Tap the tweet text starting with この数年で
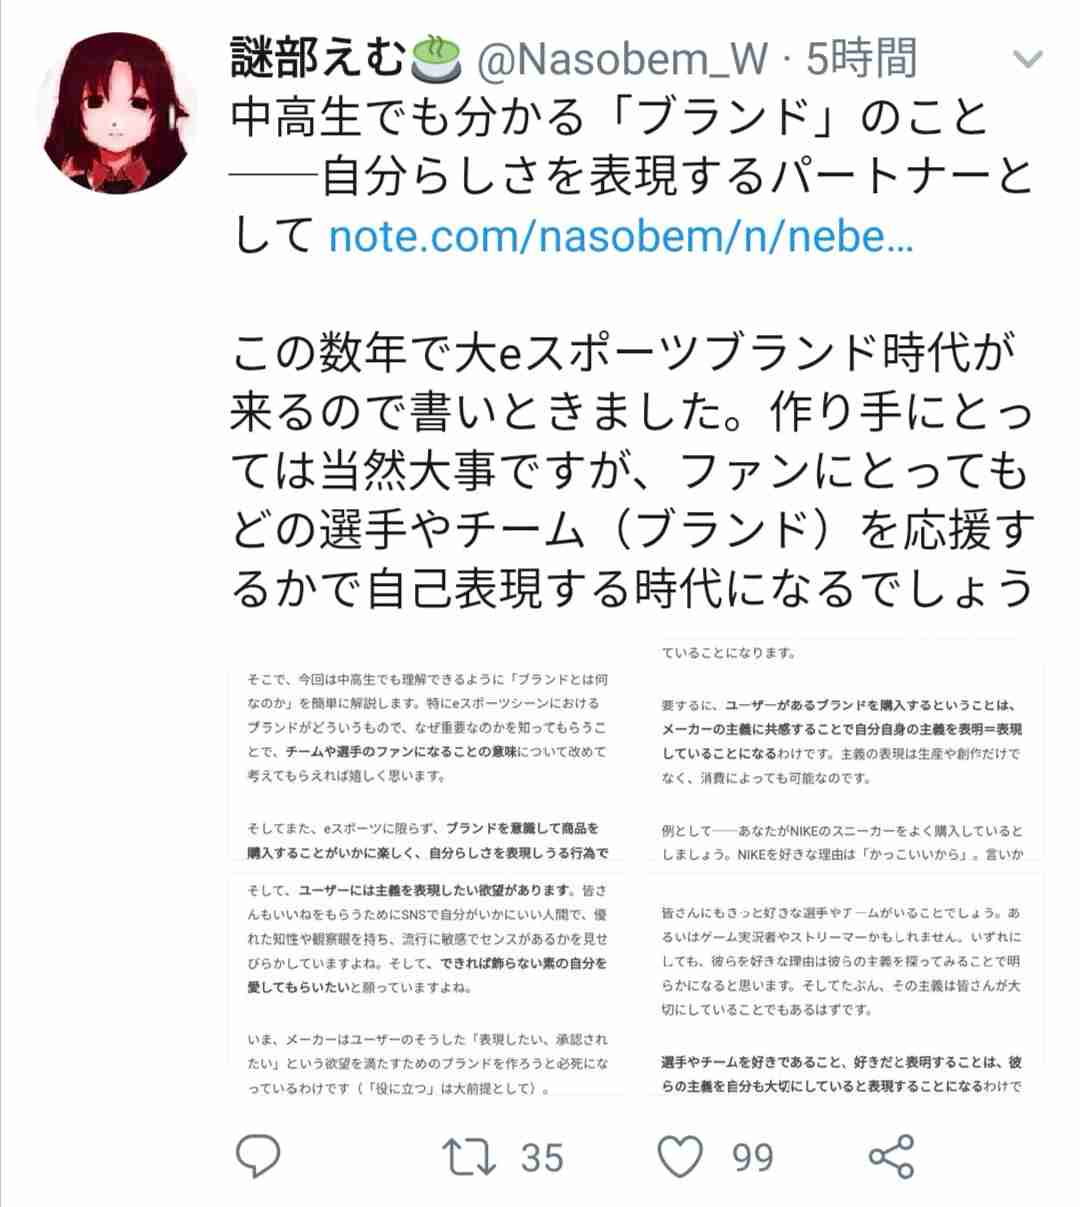This screenshot has width=1080, height=1207. pos(632,470)
